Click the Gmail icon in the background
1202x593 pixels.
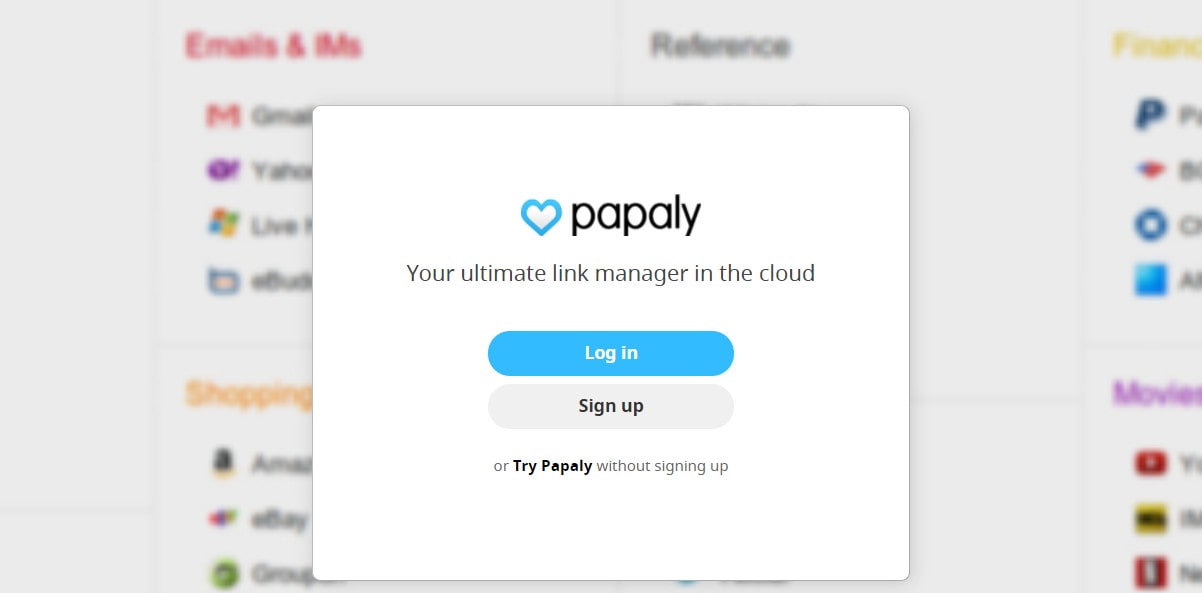[x=223, y=116]
